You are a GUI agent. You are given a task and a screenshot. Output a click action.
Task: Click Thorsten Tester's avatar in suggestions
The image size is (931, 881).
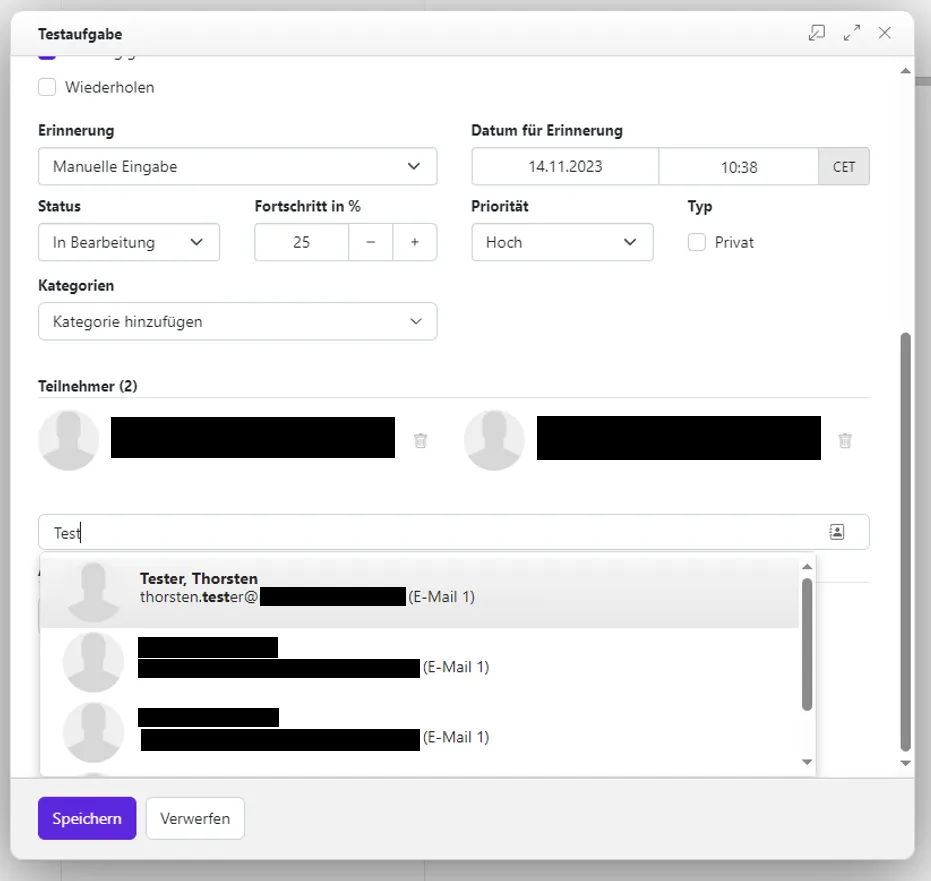[93, 592]
